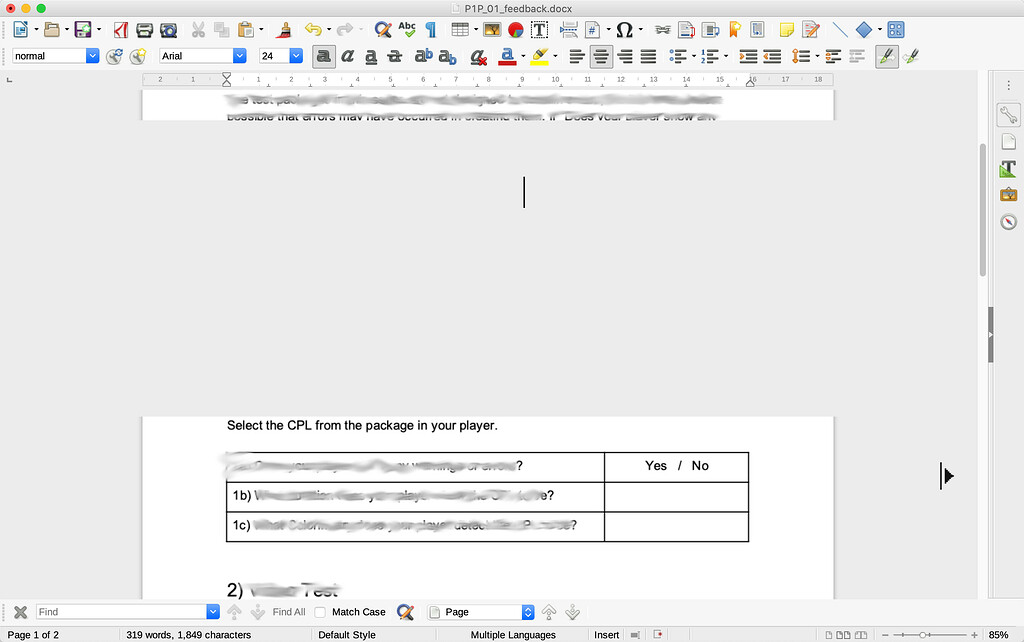The image size is (1024, 642).
Task: Insert a text box using the T icon
Action: (x=539, y=29)
